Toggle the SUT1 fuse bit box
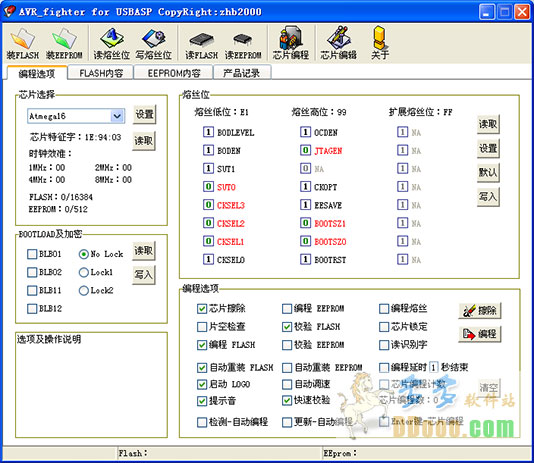Image resolution: width=534 pixels, height=463 pixels. click(208, 169)
